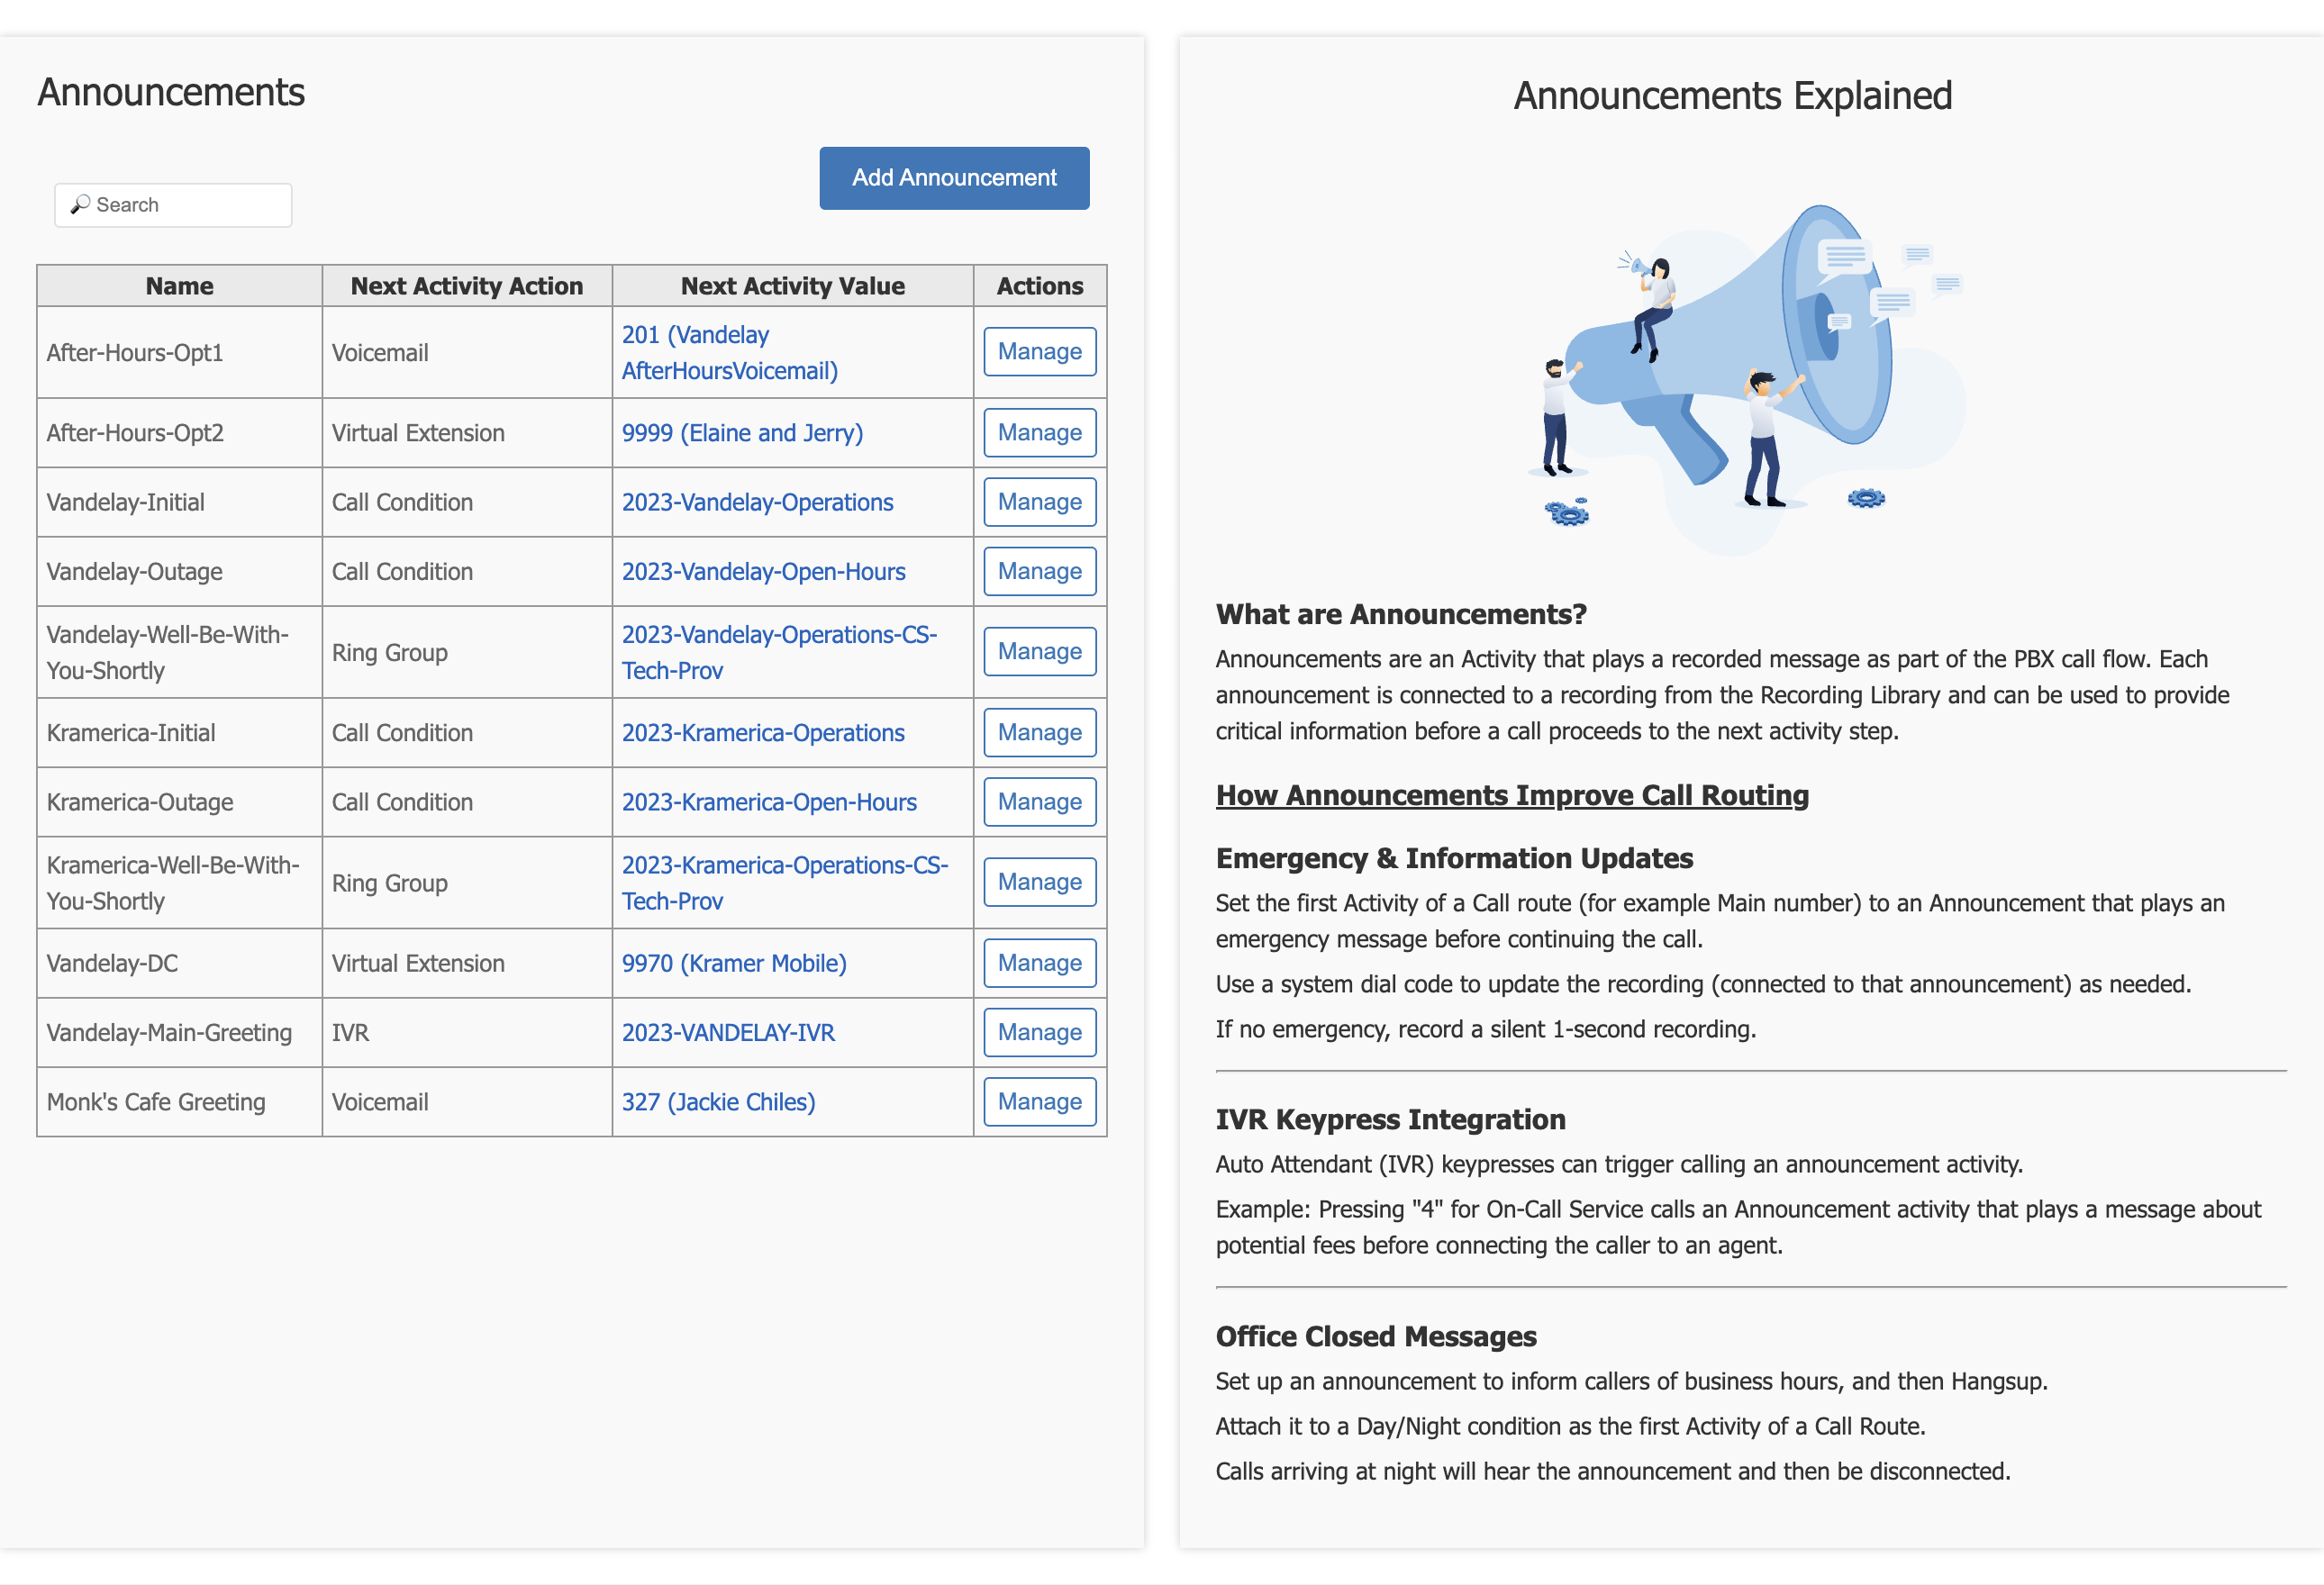This screenshot has height=1585, width=2324.
Task: Open the 2023-Kramerica-Operations-CS-Tech-Prov link
Action: [785, 883]
